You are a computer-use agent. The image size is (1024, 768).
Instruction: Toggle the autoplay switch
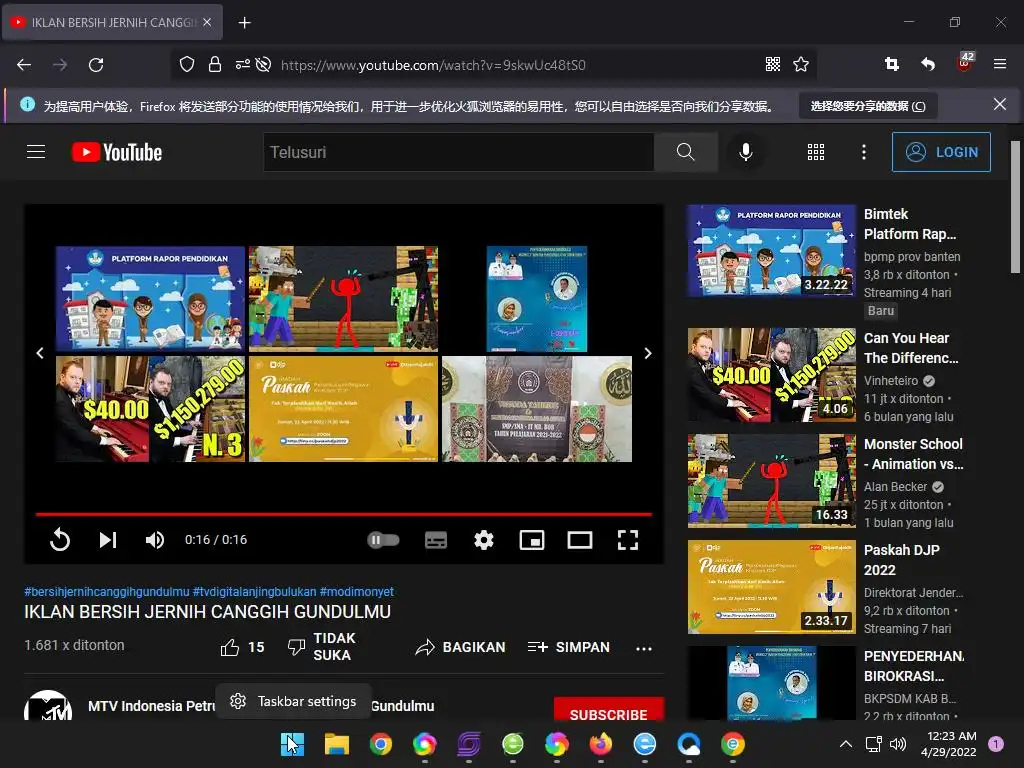pos(383,540)
